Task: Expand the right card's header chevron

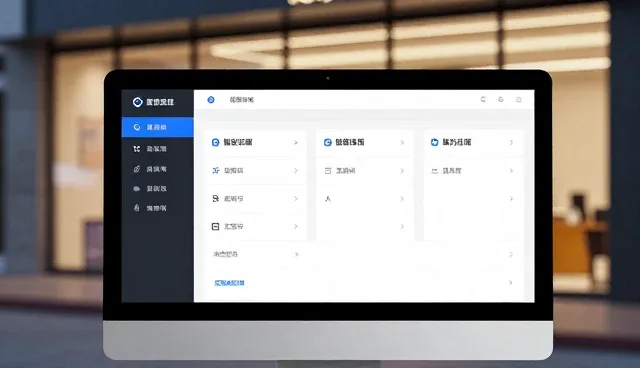Action: point(511,142)
